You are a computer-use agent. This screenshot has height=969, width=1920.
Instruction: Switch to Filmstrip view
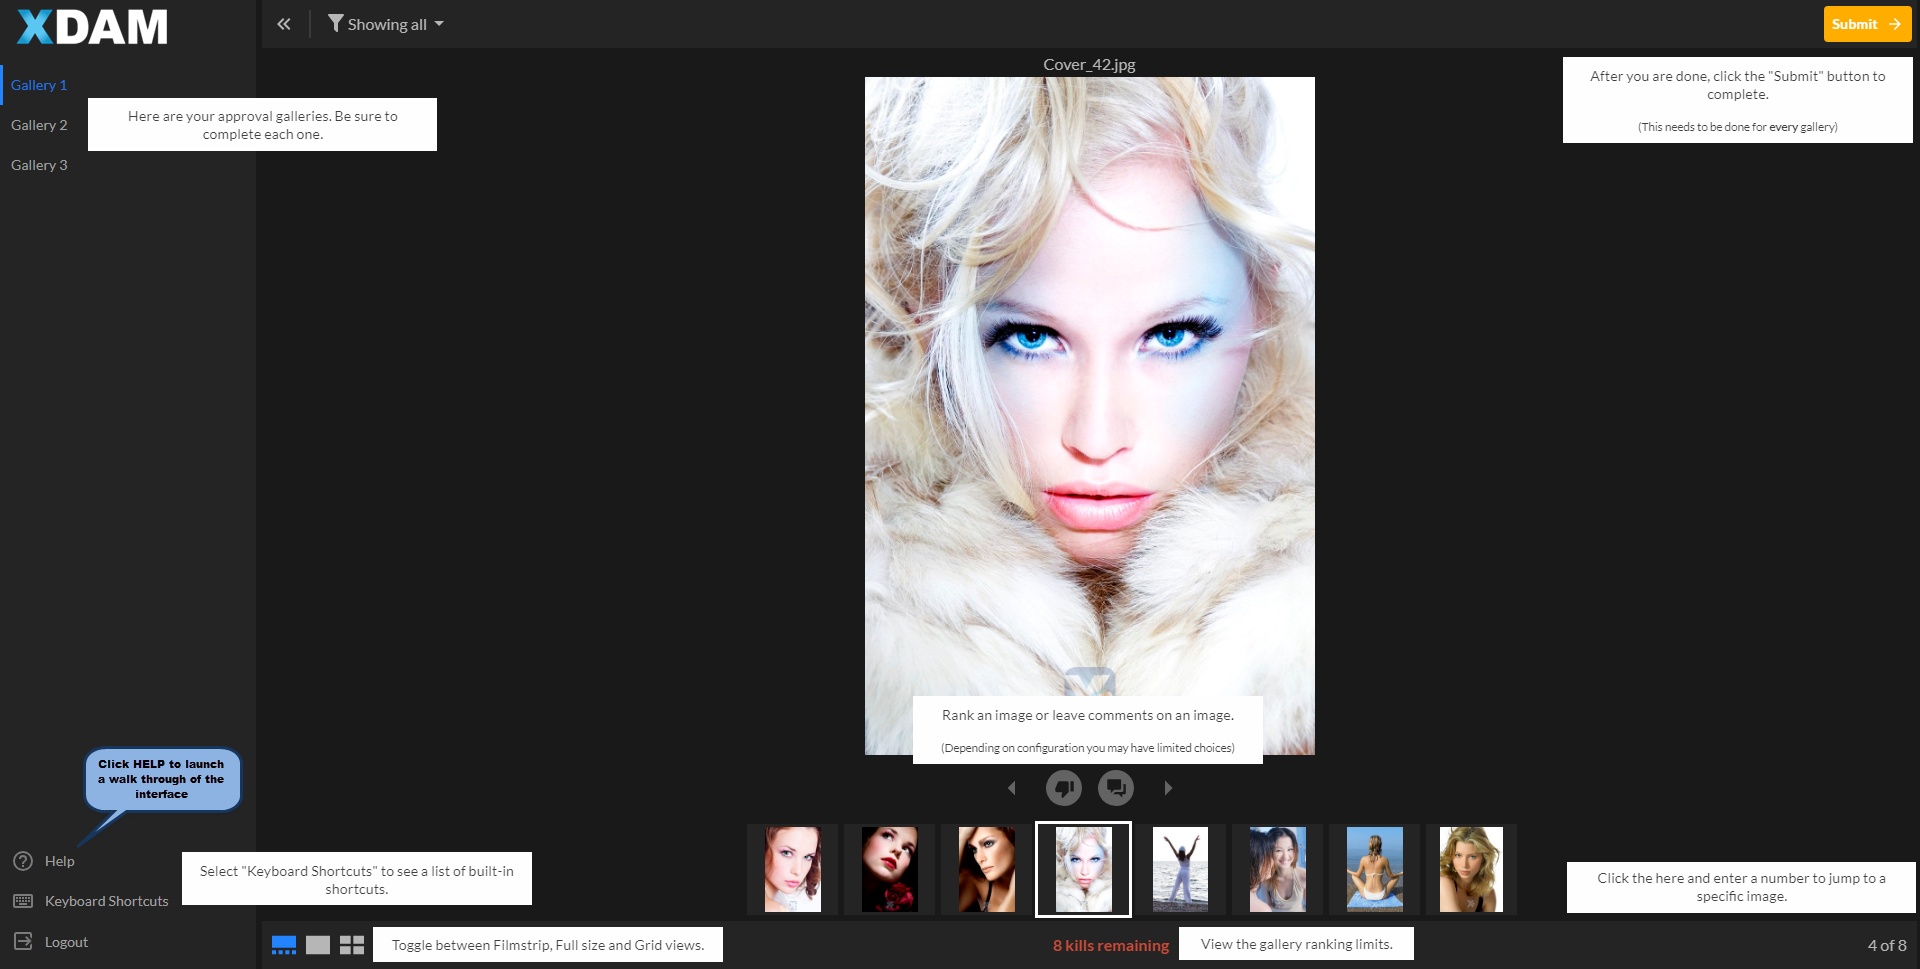pos(284,945)
